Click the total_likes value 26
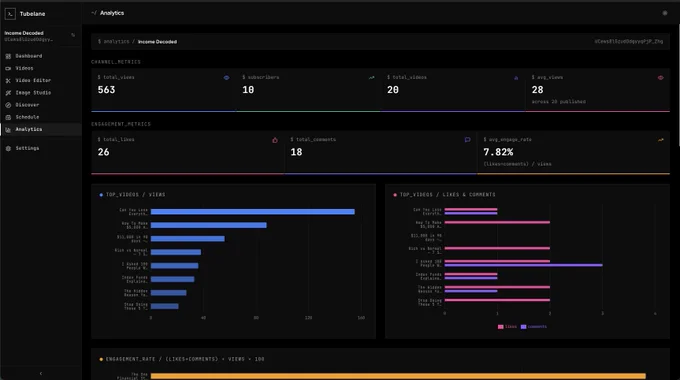The width and height of the screenshot is (680, 380). 103,152
